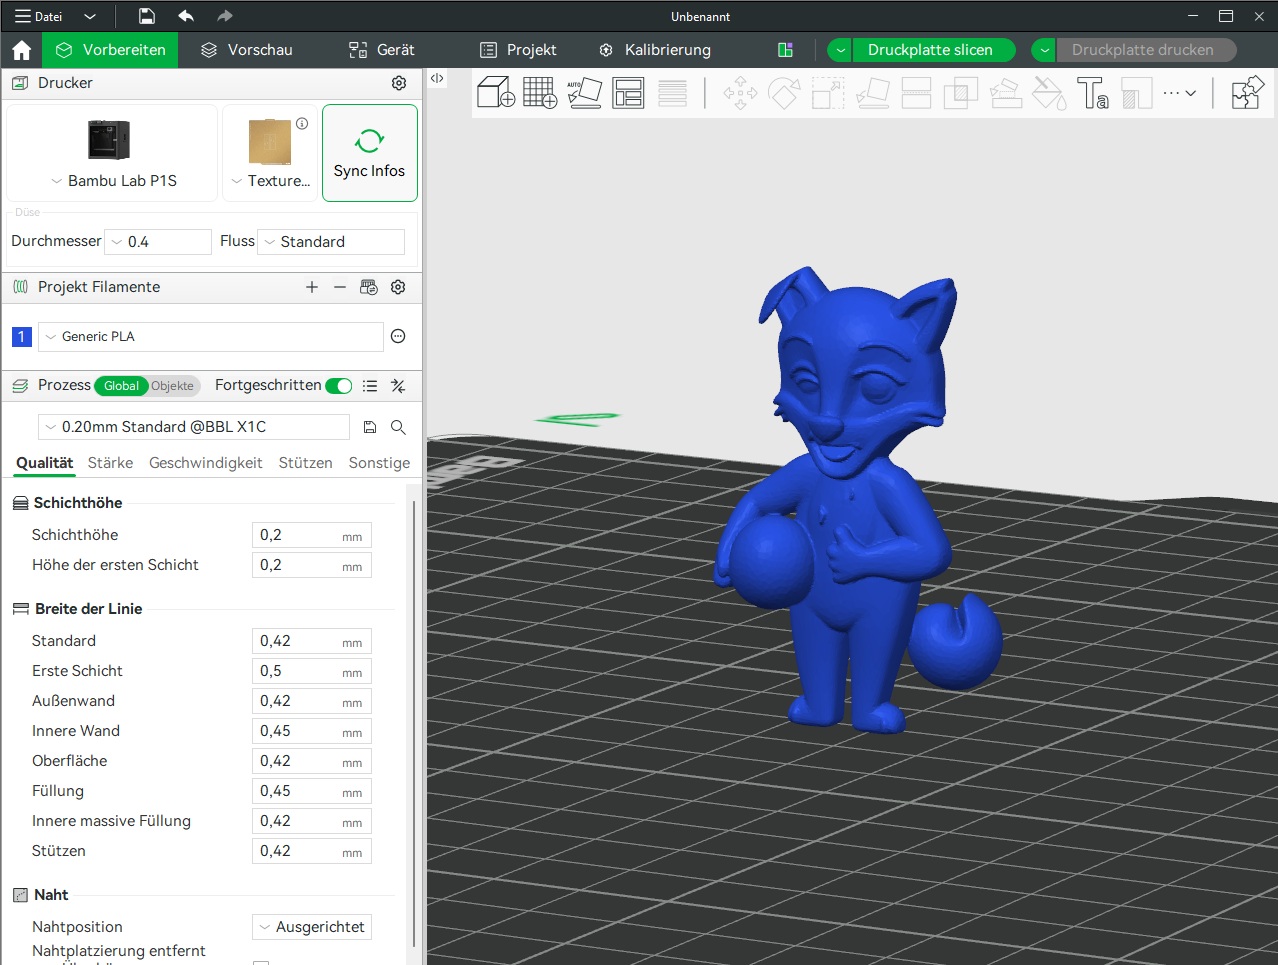Click the arrange all objects icon

click(628, 93)
